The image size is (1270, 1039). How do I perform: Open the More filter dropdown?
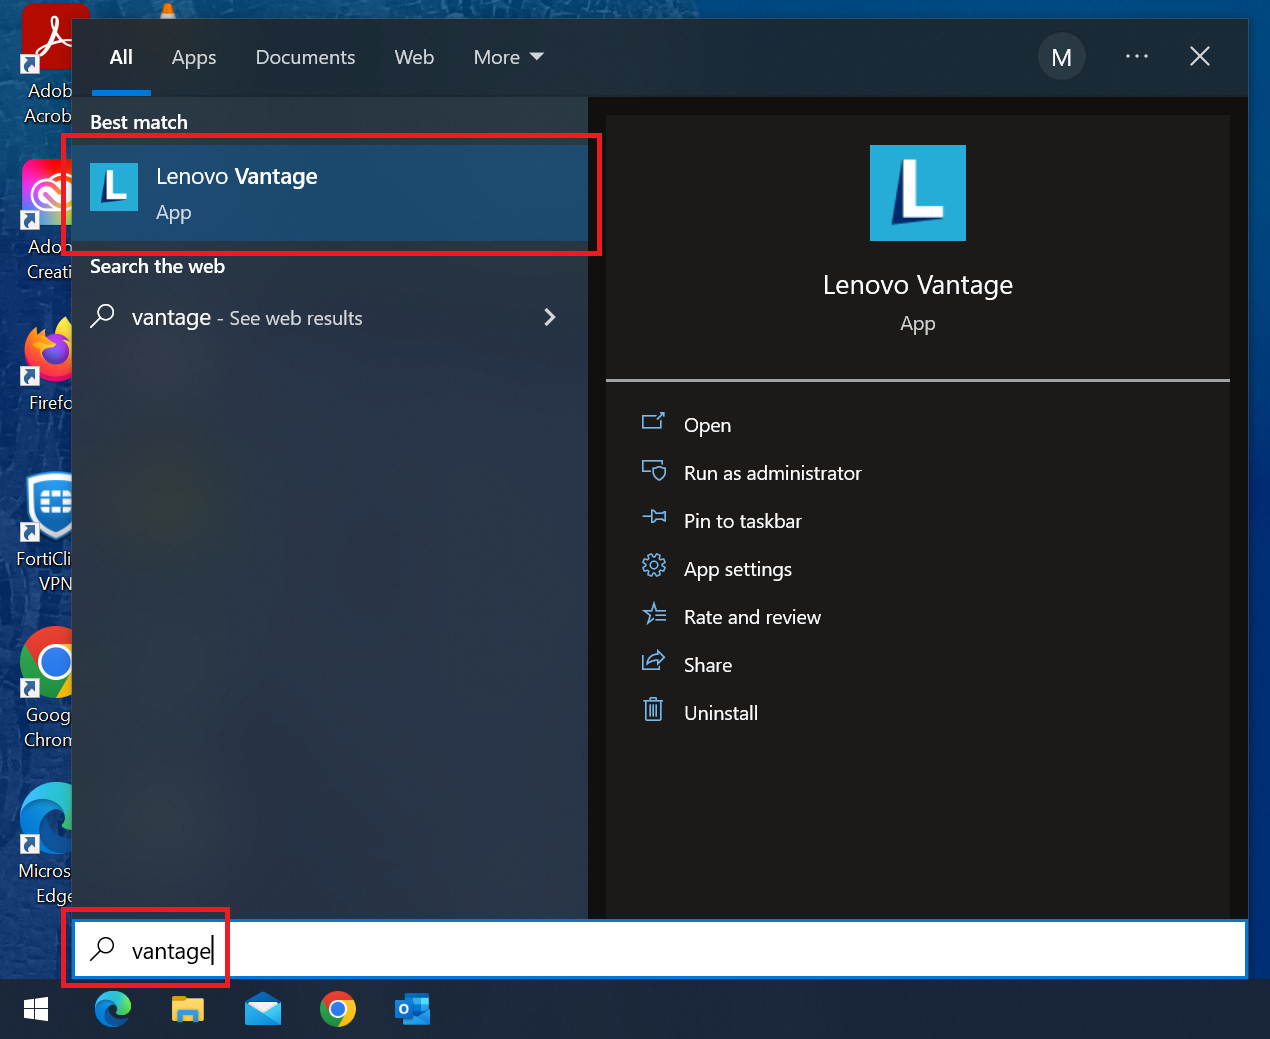pyautogui.click(x=507, y=57)
